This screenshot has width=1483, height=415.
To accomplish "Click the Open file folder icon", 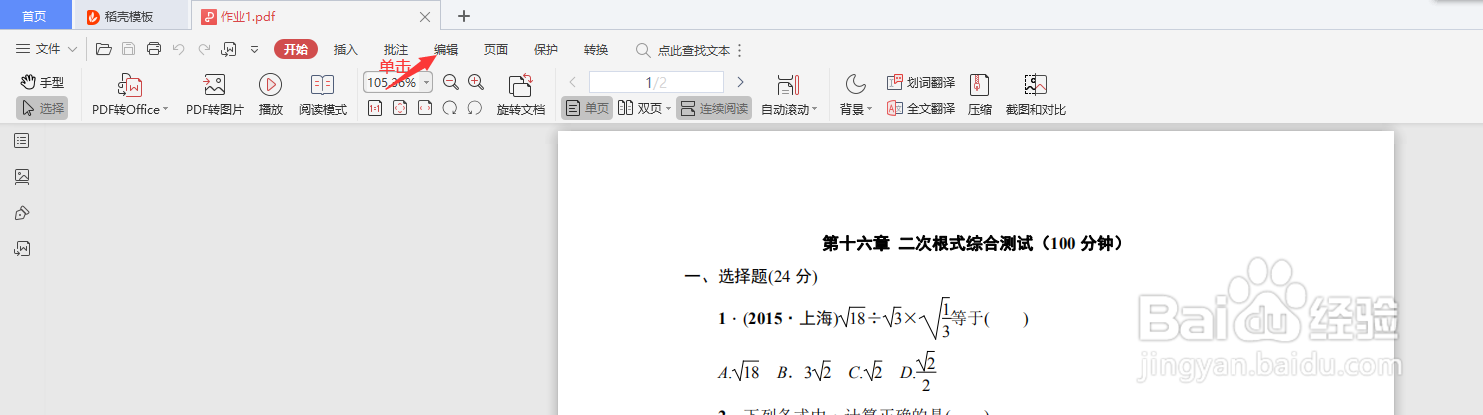I will pyautogui.click(x=103, y=49).
